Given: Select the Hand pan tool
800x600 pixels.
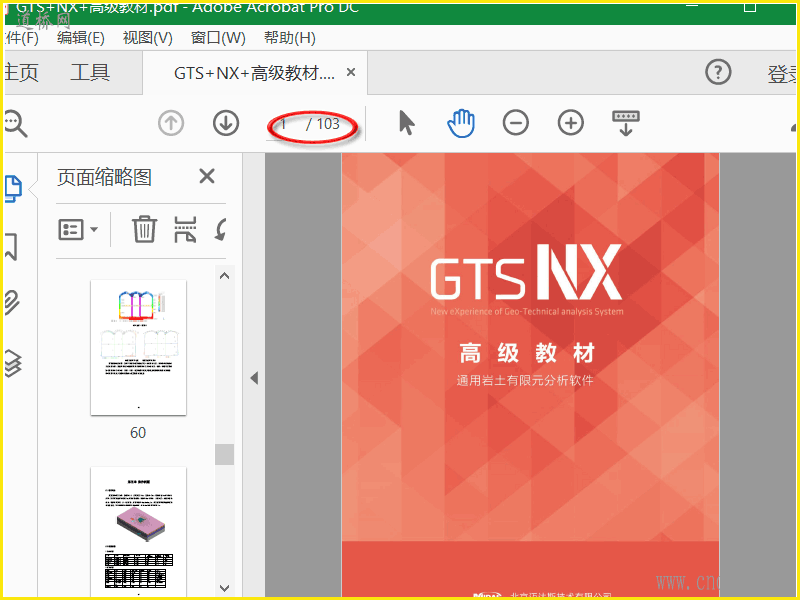Looking at the screenshot, I should (x=461, y=123).
